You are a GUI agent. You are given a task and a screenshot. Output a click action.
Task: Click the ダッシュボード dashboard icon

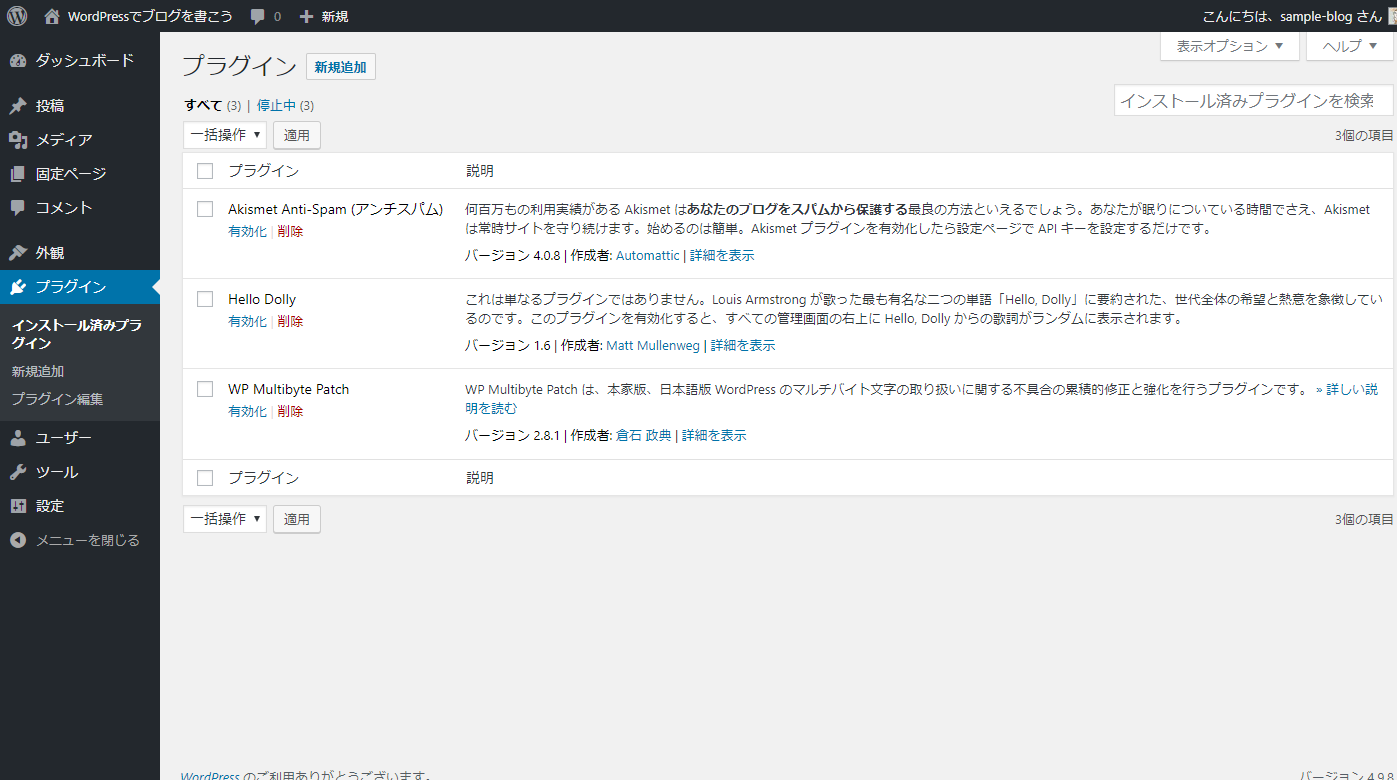(18, 60)
